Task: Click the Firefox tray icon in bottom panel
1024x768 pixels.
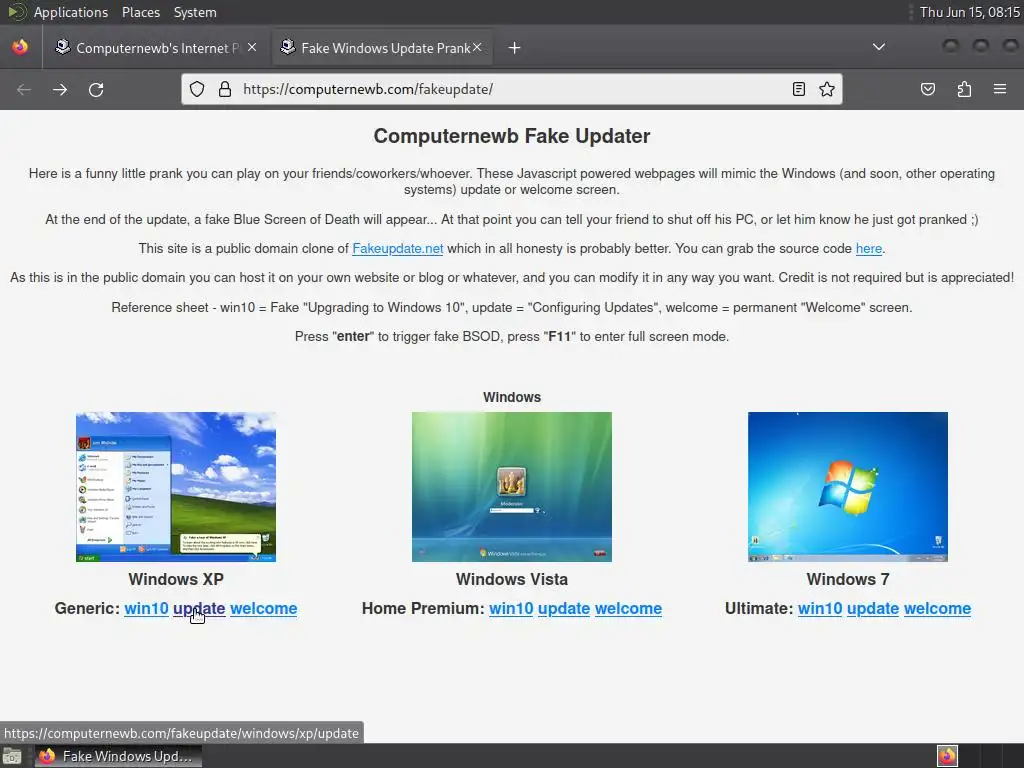Action: [947, 756]
